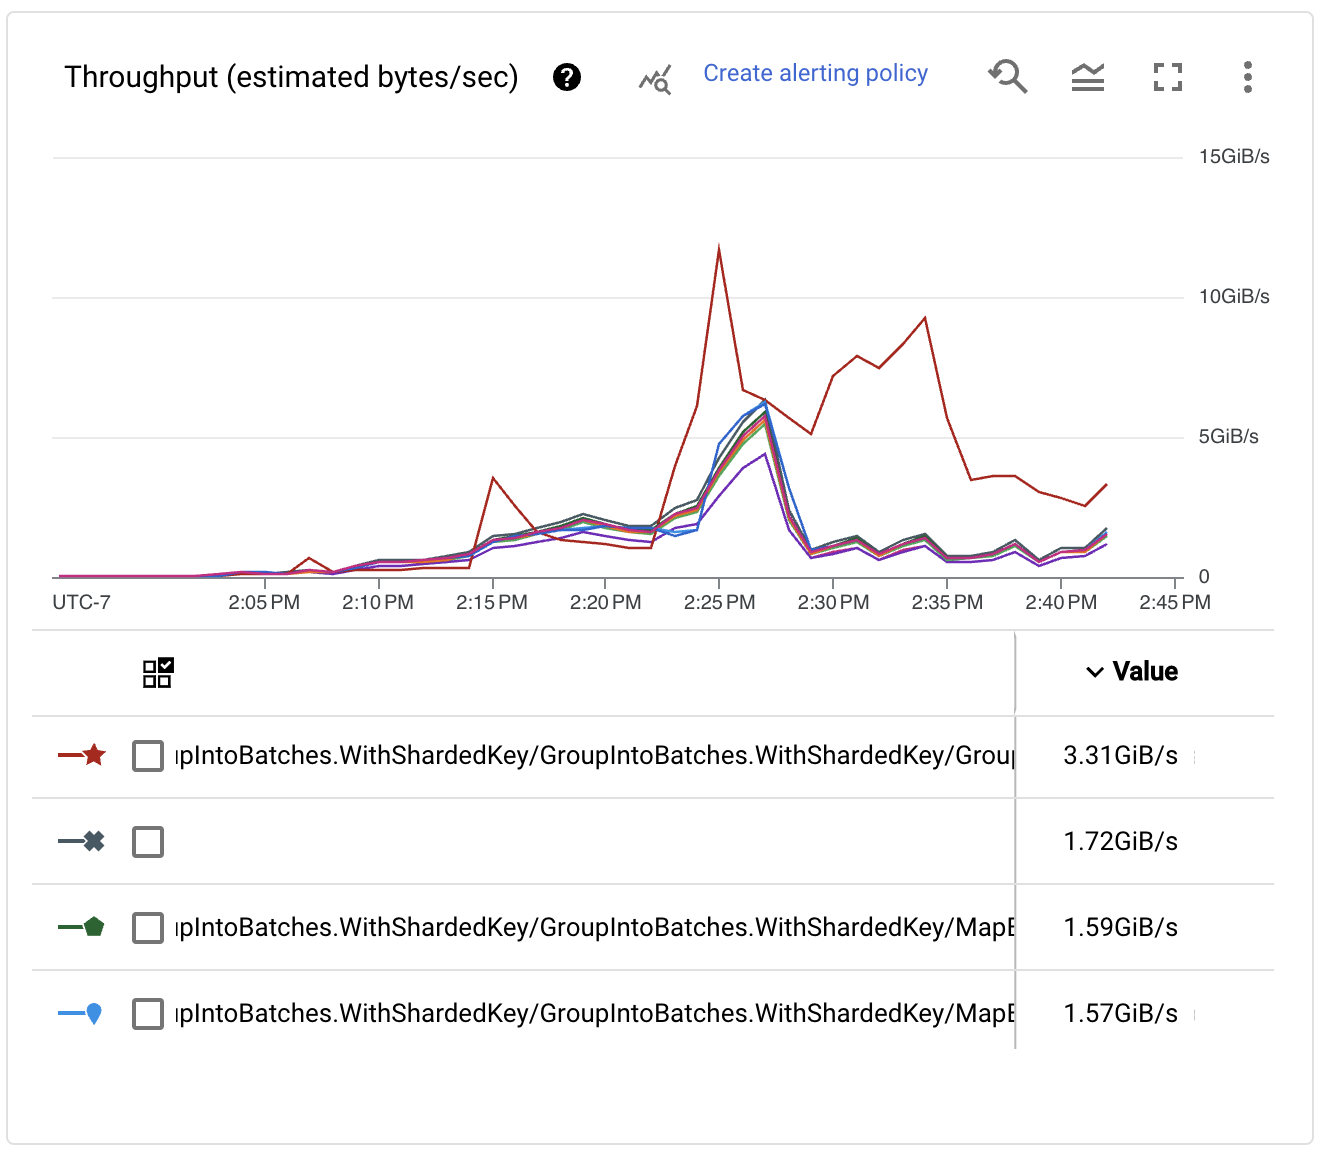1334x1172 pixels.
Task: Toggle the chart legend icon
Action: click(1087, 77)
